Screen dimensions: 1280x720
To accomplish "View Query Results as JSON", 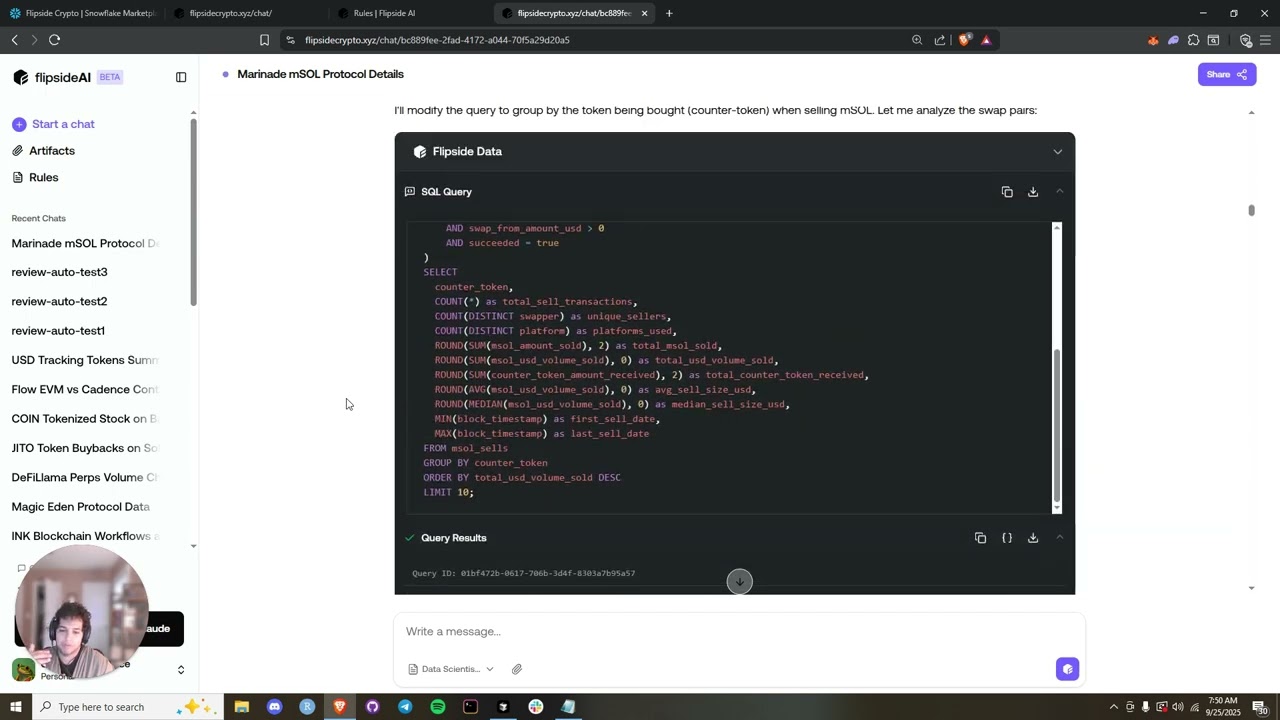I will pos(1007,538).
